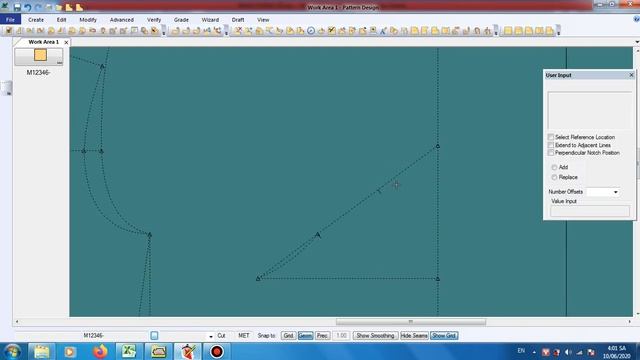Open the Verify menu
Image resolution: width=640 pixels, height=360 pixels.
pos(154,19)
